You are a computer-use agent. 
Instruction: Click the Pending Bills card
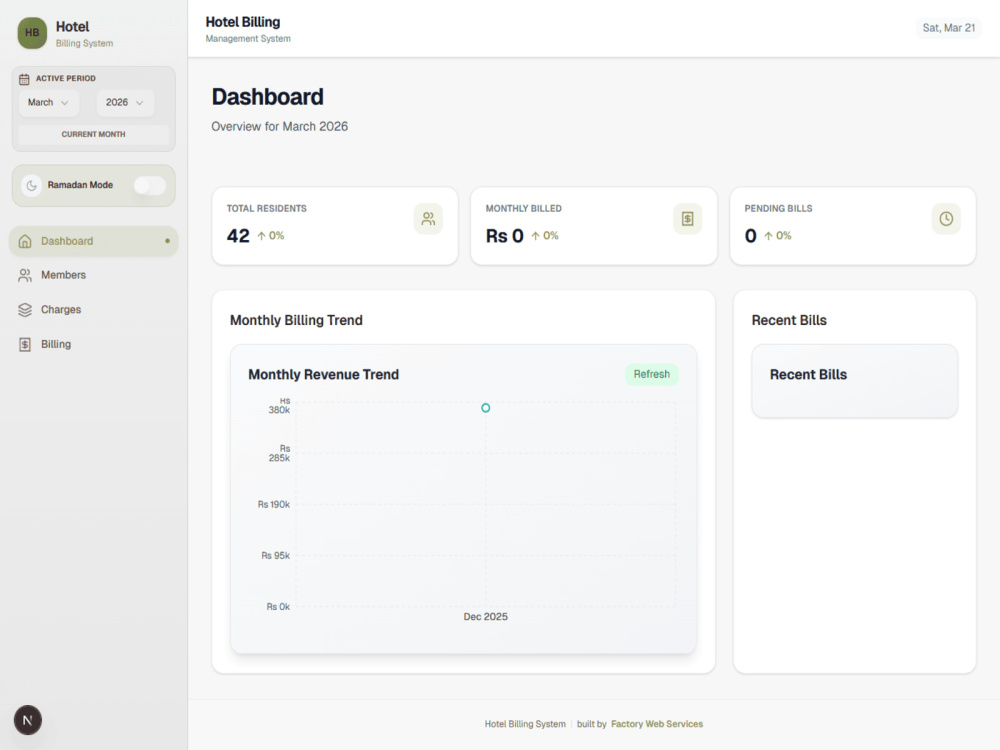(853, 226)
